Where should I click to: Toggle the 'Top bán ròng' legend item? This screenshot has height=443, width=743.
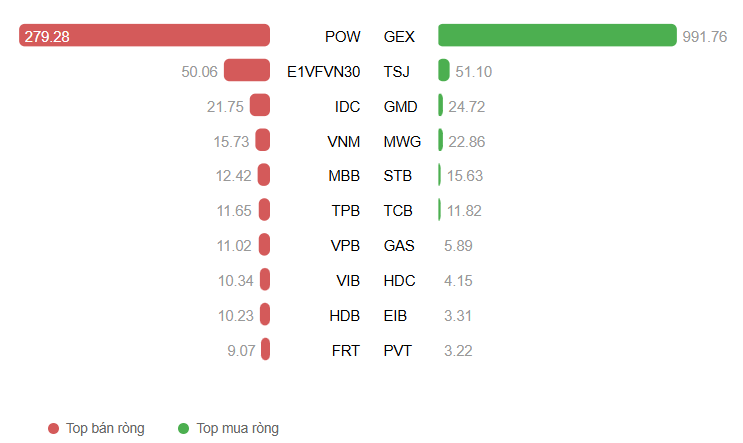pyautogui.click(x=105, y=429)
